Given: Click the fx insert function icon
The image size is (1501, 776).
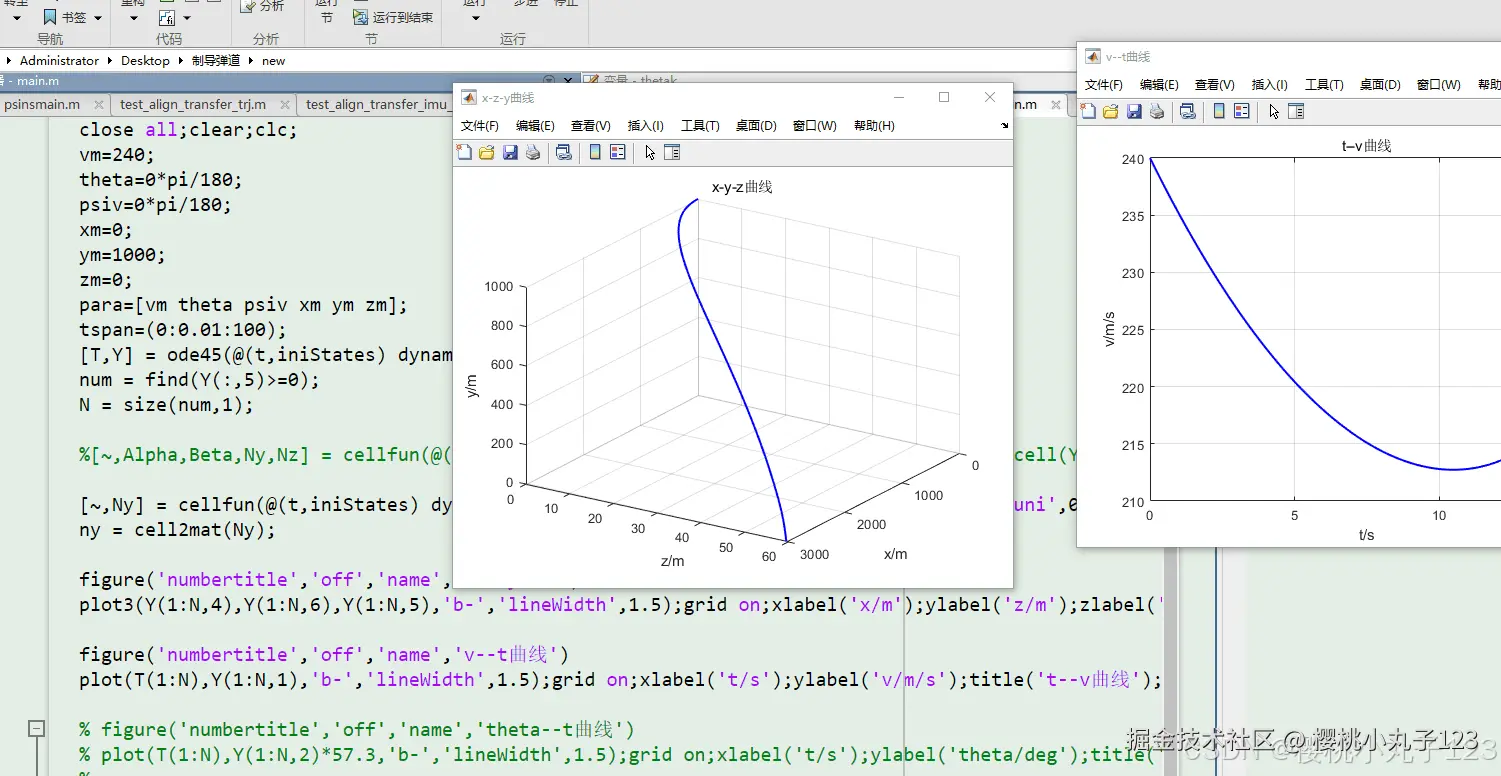Looking at the screenshot, I should coord(167,17).
